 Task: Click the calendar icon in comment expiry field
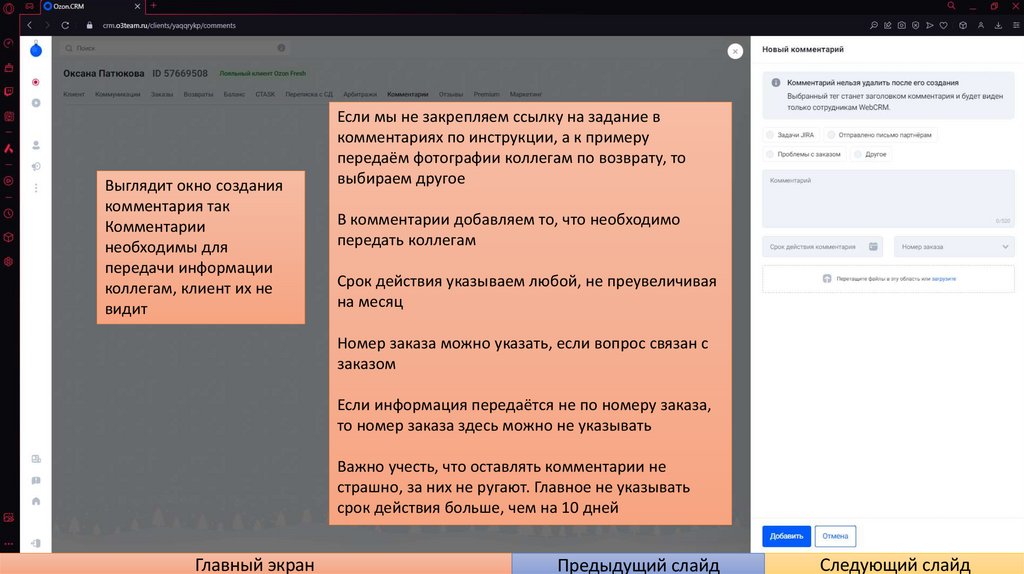pyautogui.click(x=873, y=246)
